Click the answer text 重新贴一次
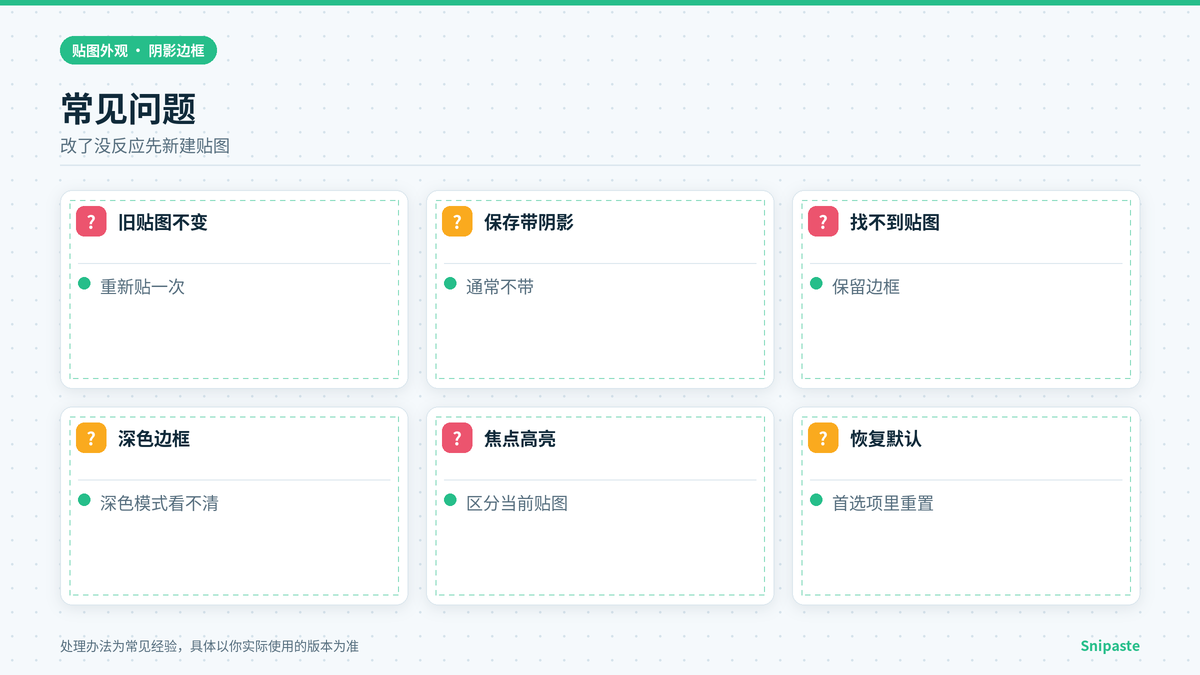1200x675 pixels. pyautogui.click(x=142, y=287)
